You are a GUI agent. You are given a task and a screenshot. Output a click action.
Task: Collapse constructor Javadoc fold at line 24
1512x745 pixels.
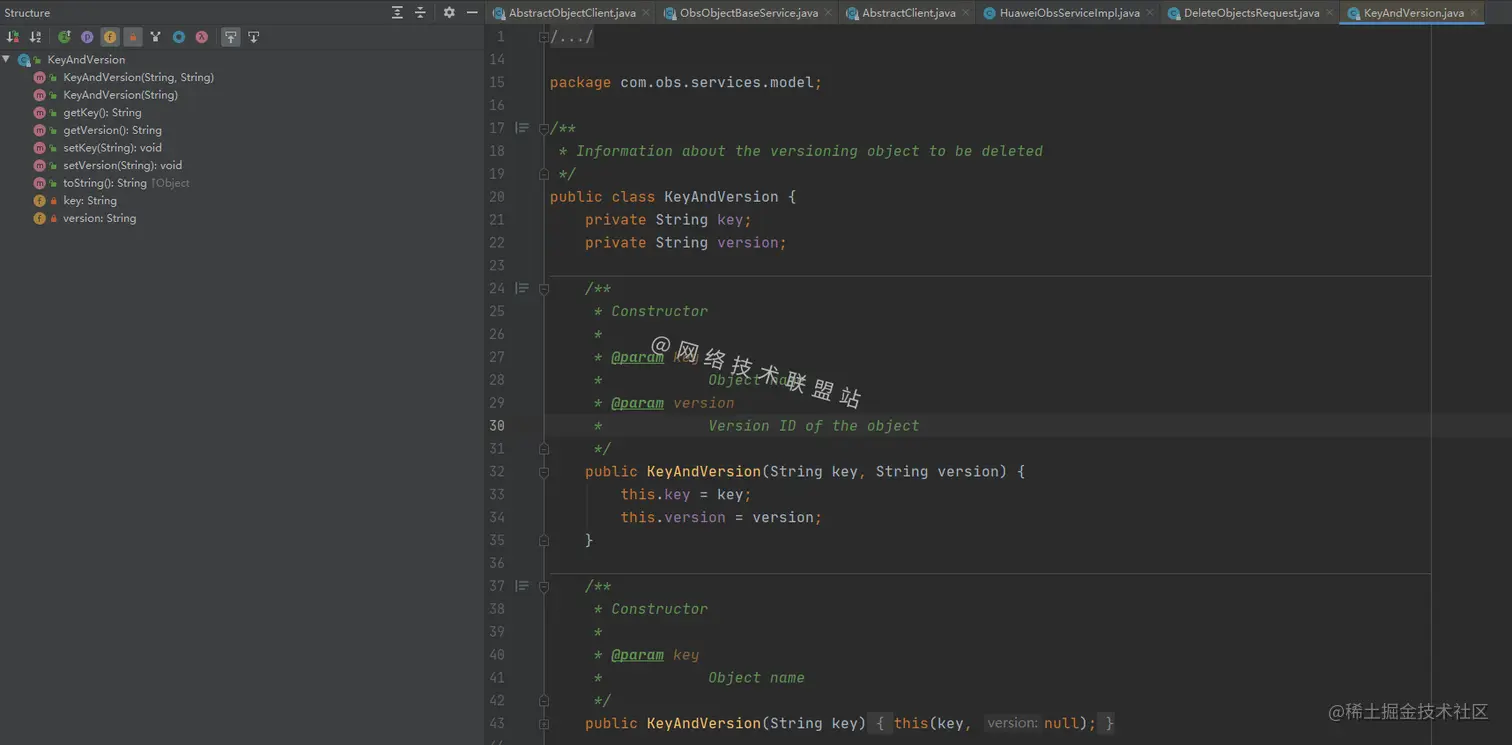544,289
